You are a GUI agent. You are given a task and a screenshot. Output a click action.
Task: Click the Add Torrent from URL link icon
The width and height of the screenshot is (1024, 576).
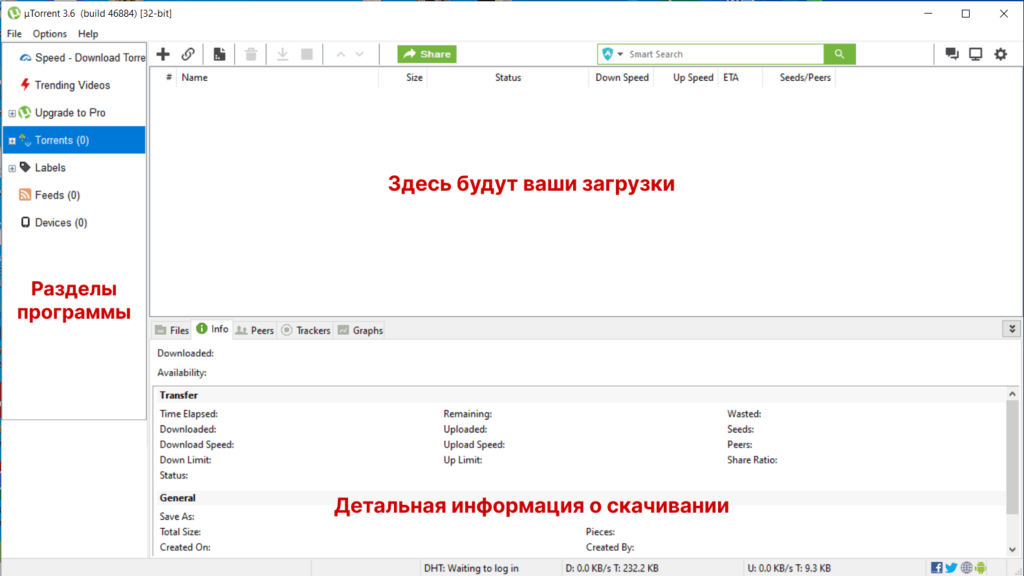[188, 54]
